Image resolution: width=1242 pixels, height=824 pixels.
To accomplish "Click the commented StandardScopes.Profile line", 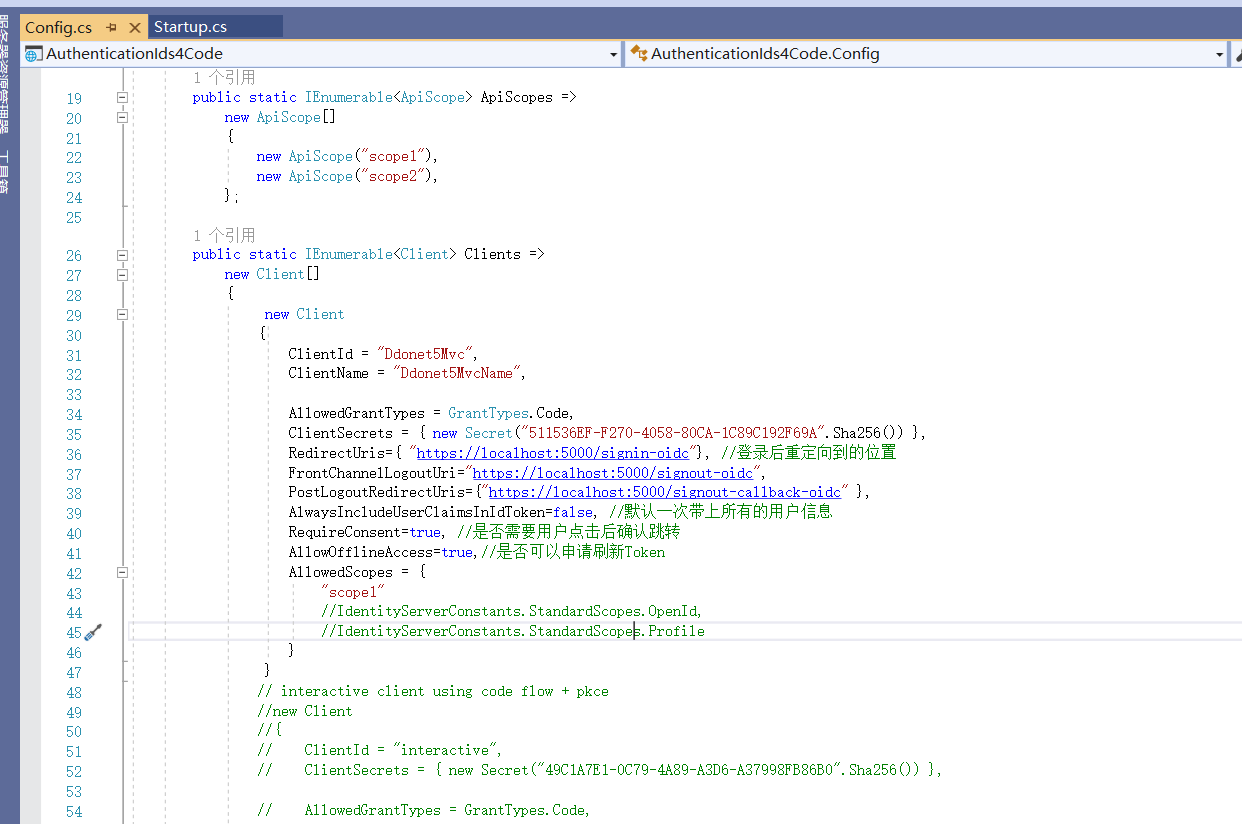I will click(x=513, y=632).
